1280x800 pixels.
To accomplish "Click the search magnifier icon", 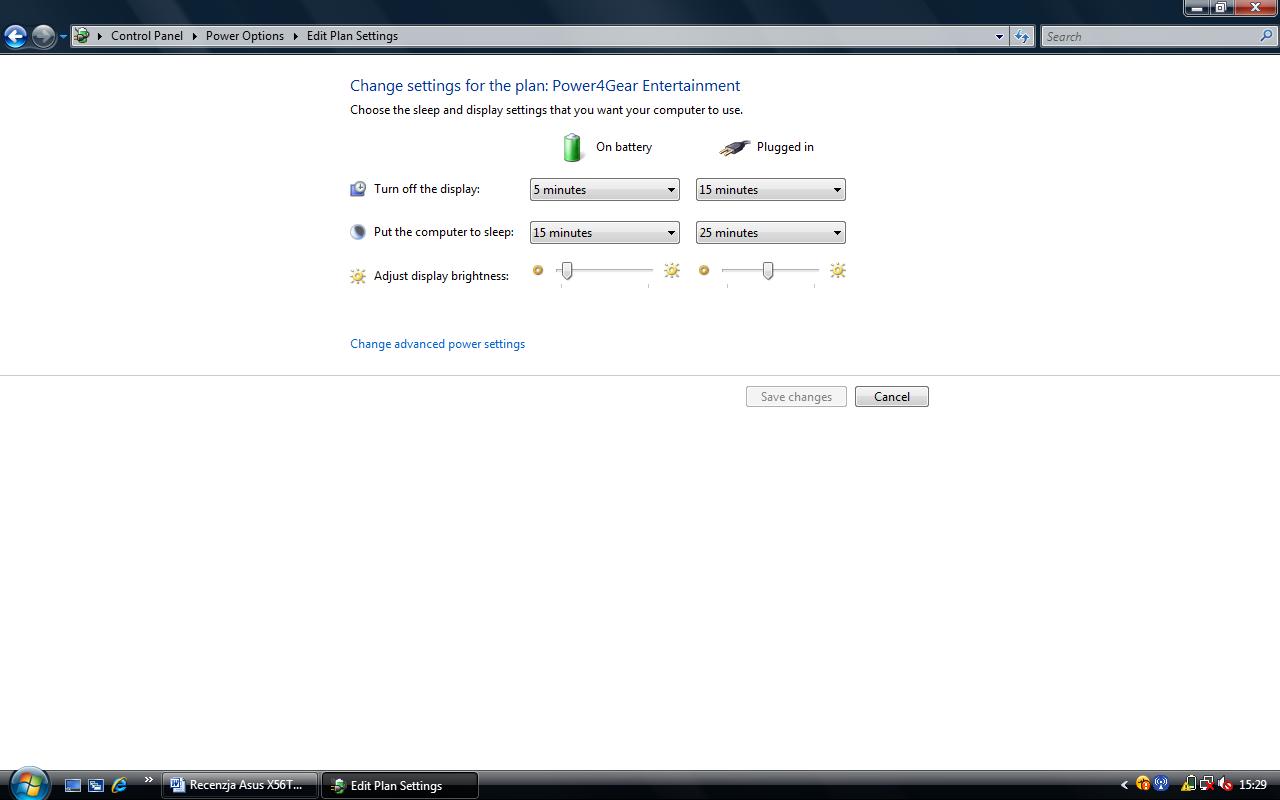I will (1267, 36).
